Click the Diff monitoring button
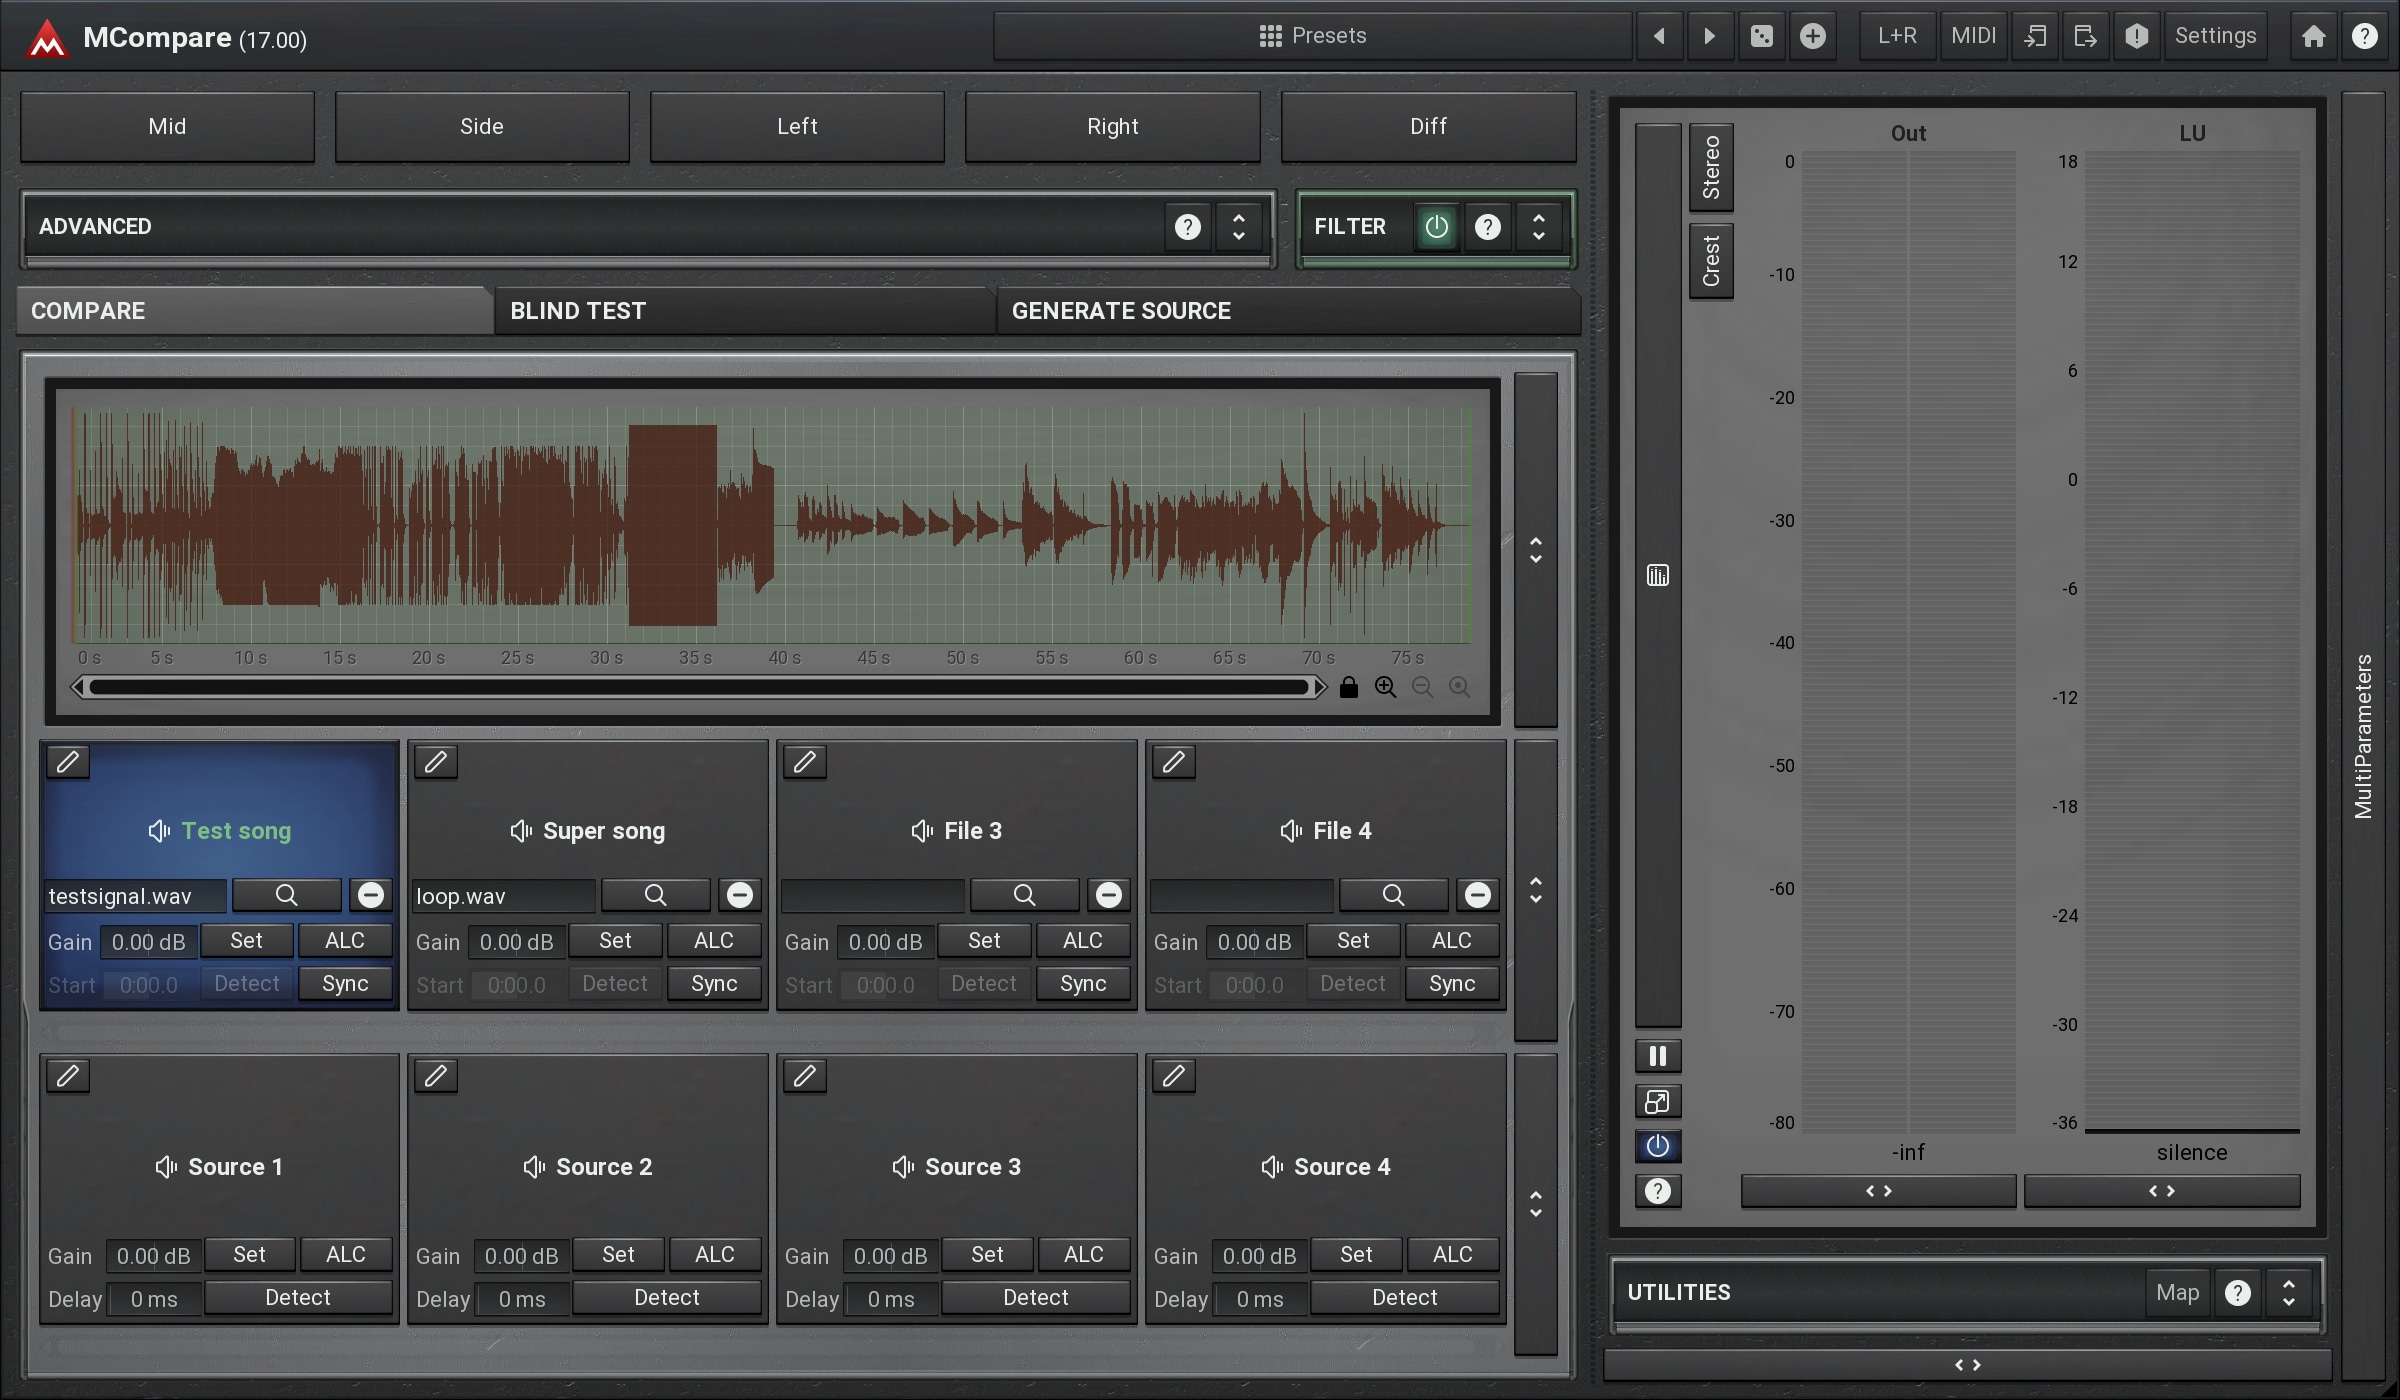This screenshot has height=1400, width=2400. coord(1427,127)
